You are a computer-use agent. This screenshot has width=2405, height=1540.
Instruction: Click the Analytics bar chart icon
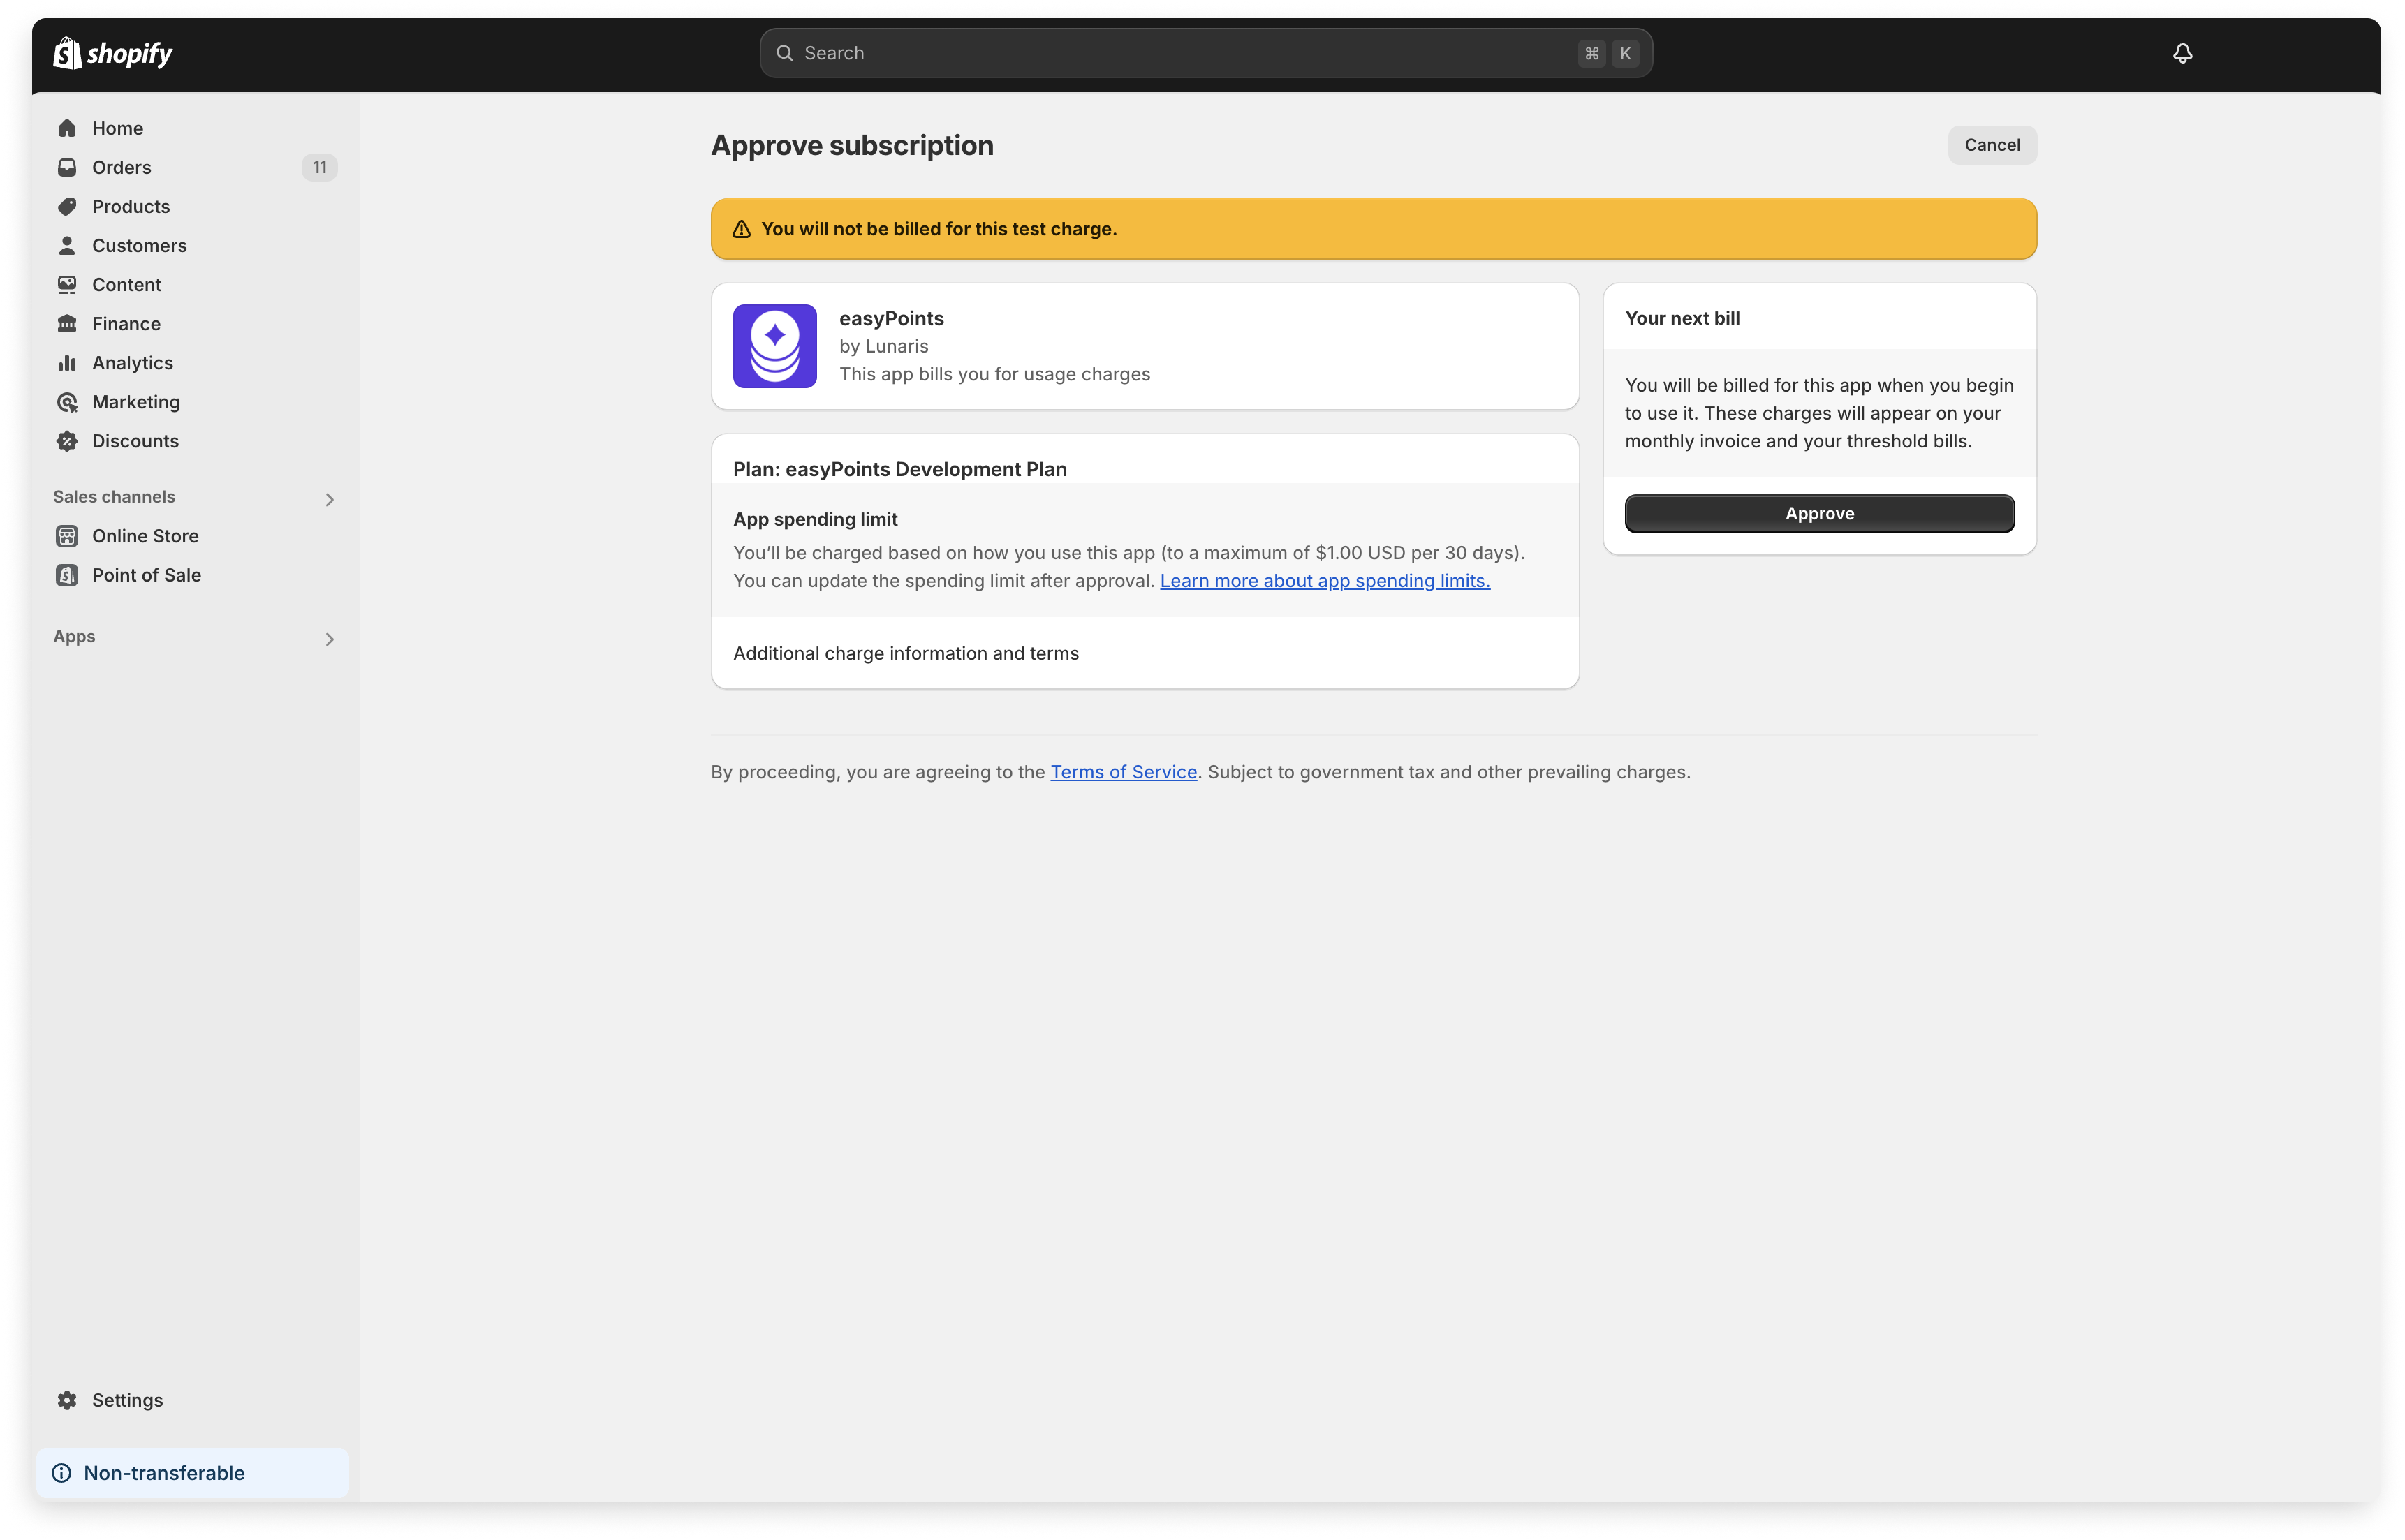coord(67,363)
